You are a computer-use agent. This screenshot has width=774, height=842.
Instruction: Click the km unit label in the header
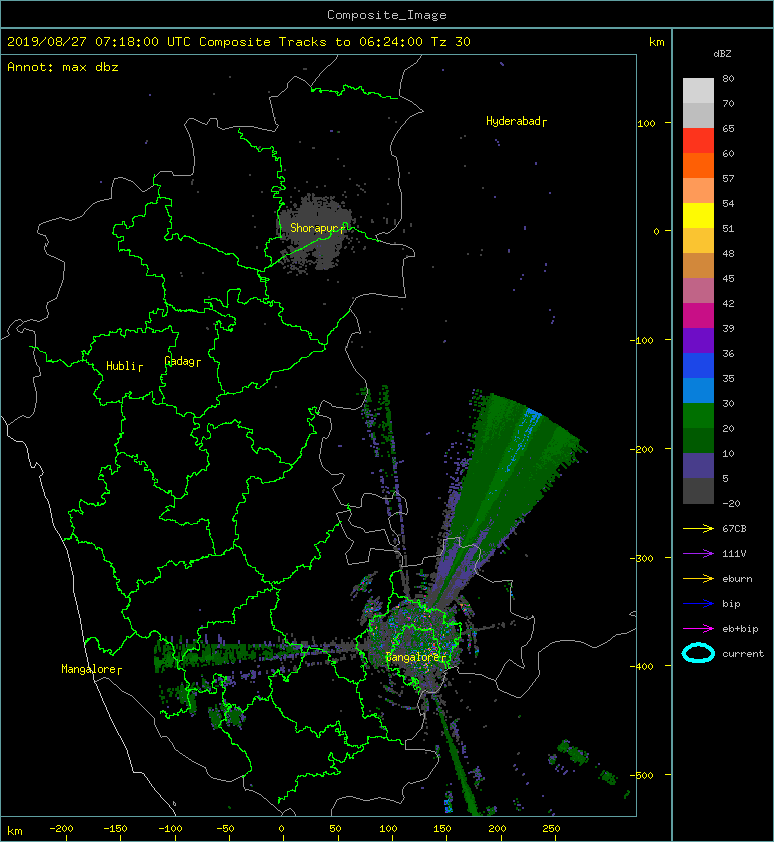(656, 42)
